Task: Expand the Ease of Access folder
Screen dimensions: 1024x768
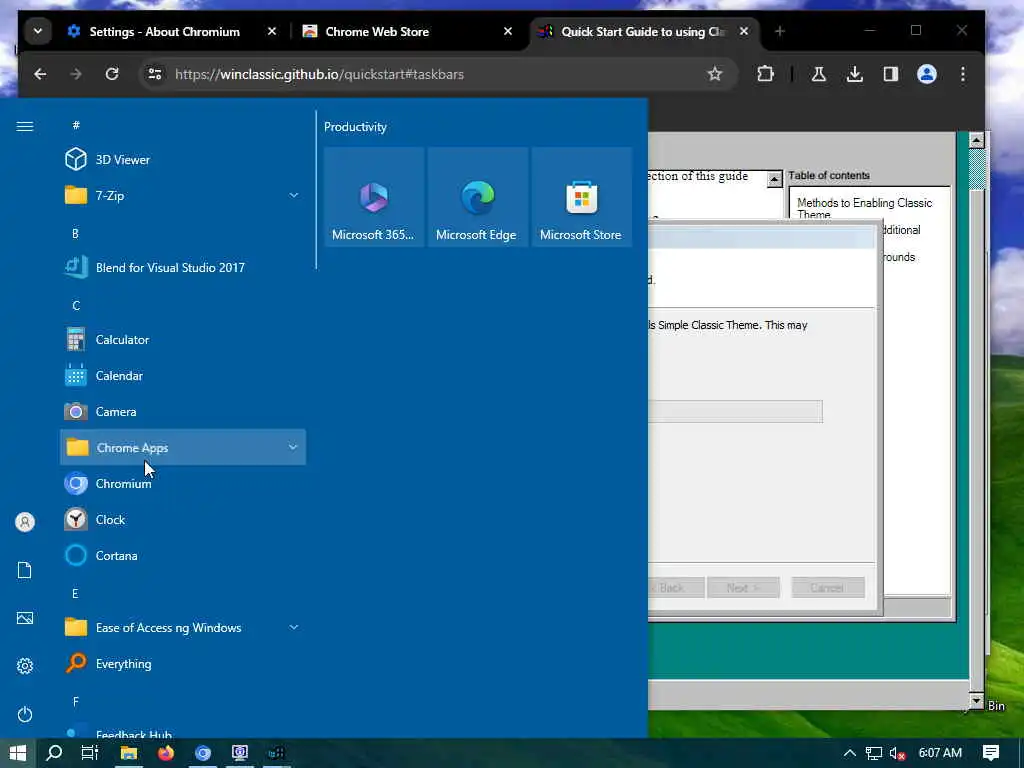Action: tap(183, 628)
